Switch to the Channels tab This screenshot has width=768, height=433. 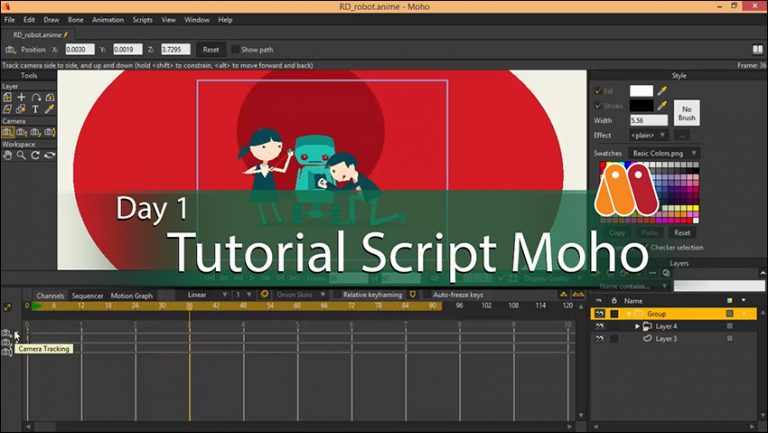click(50, 295)
